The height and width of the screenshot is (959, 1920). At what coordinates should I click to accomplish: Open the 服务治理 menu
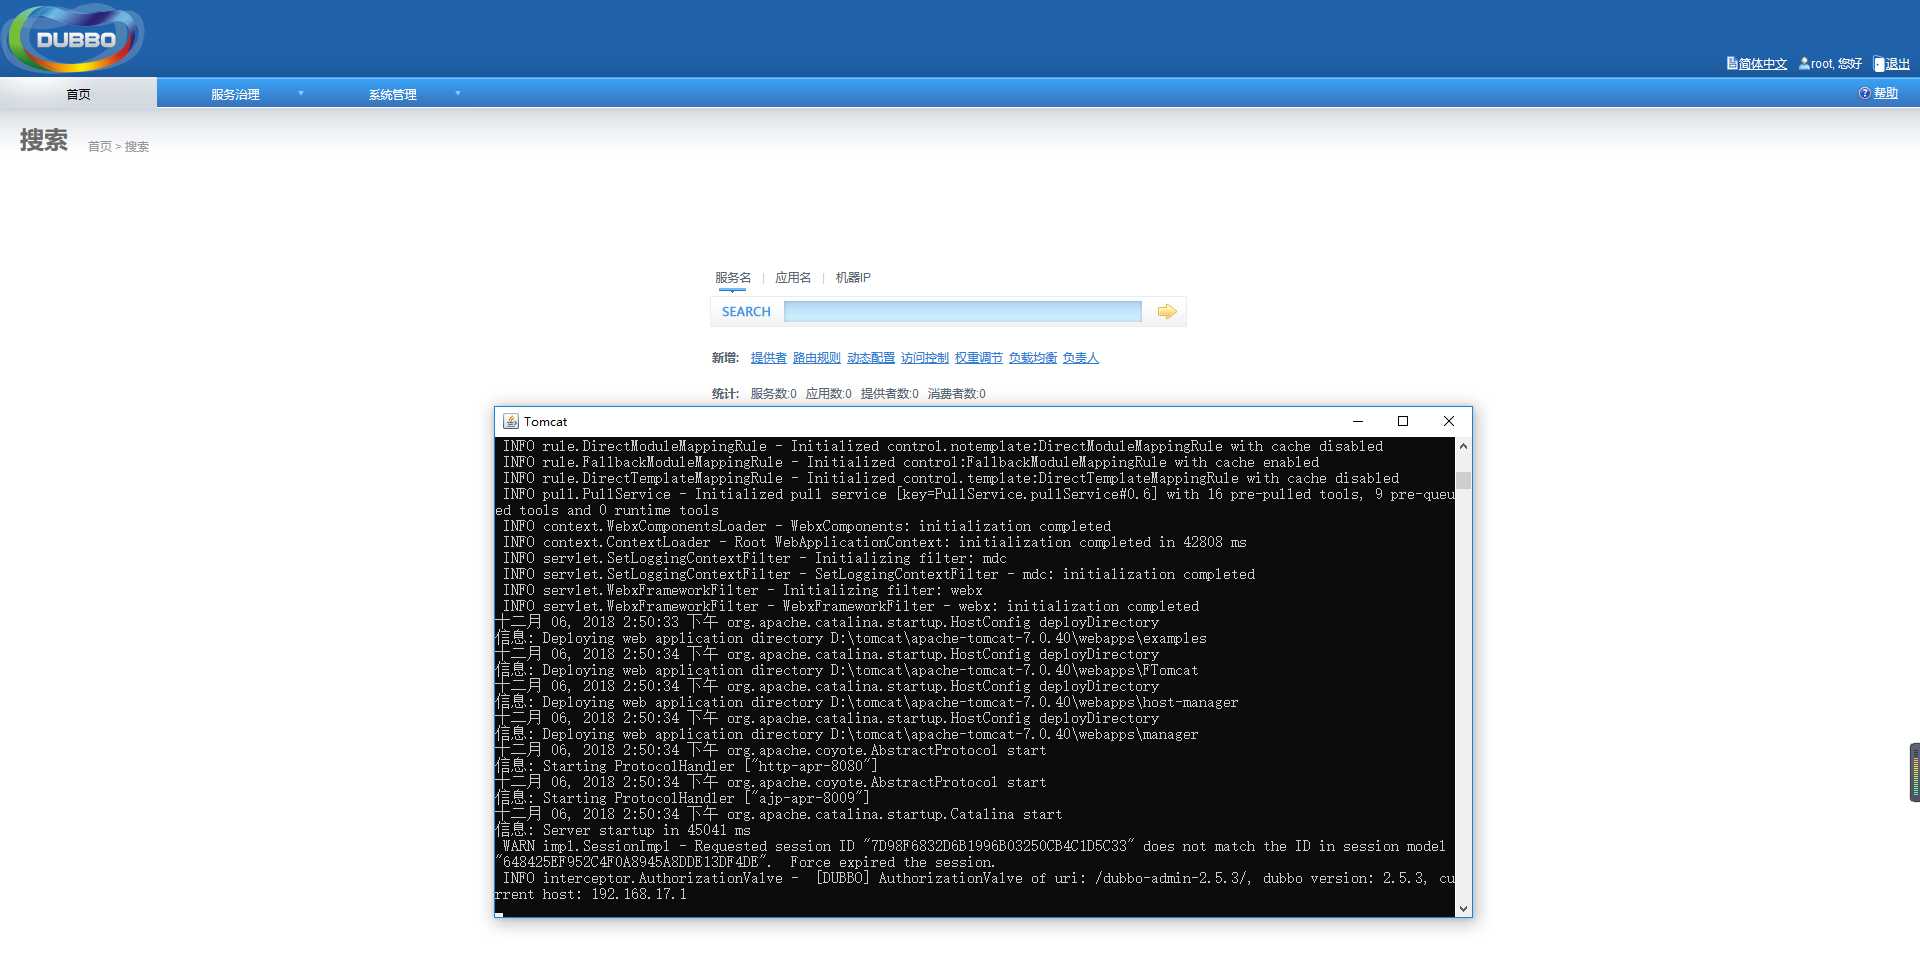(235, 94)
